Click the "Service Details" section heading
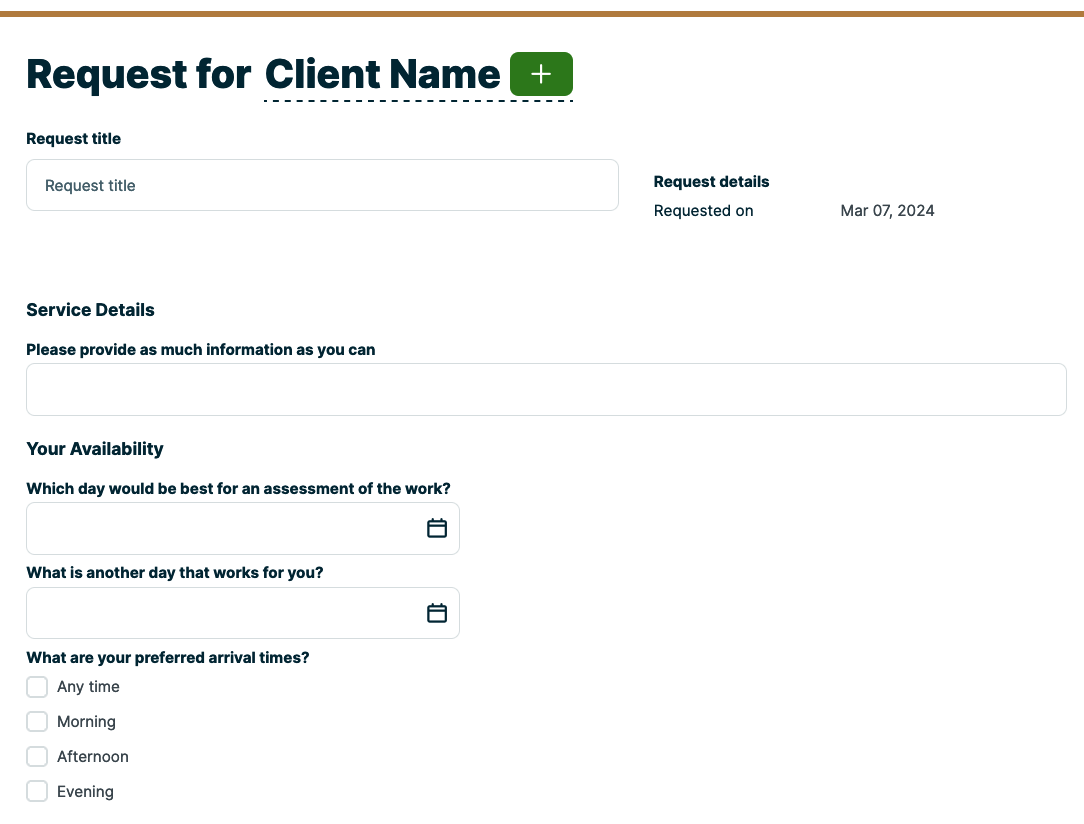 (x=90, y=310)
